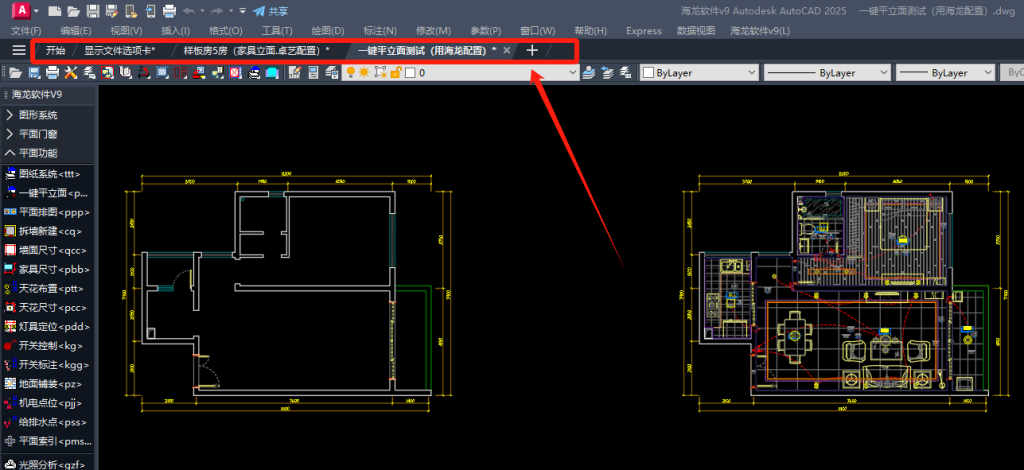The width and height of the screenshot is (1024, 470).
Task: Click the Undo arrow icon
Action: (189, 11)
